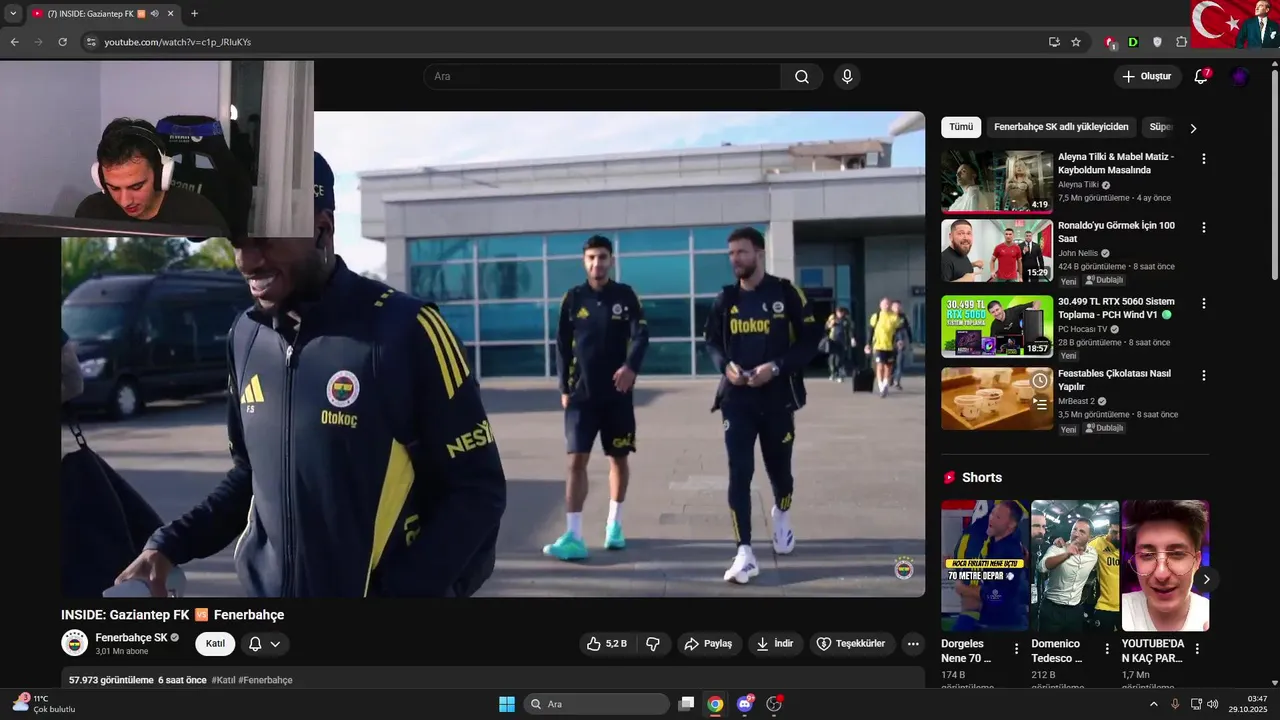Screen dimensions: 1280x720
Task: Click the #Katıl hashtag link
Action: [223, 680]
